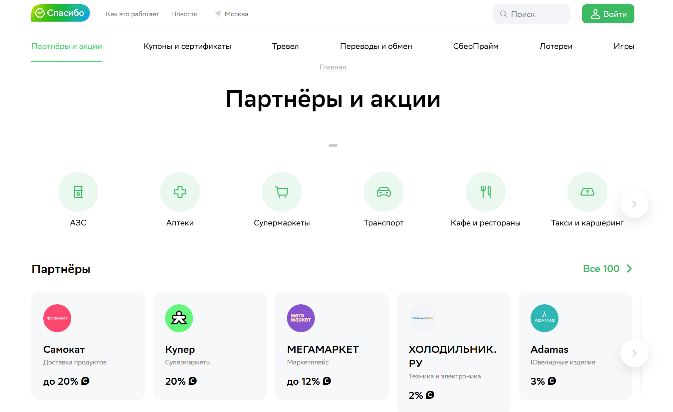673x412 pixels.
Task: Open Кафе и рестораны fork icon
Action: coord(485,192)
